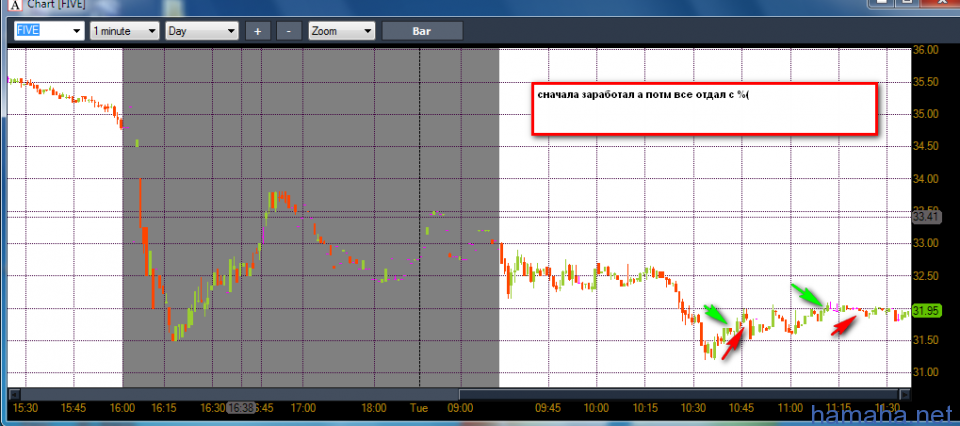The image size is (960, 426).
Task: Expand the 1 minute interval dropdown
Action: pyautogui.click(x=151, y=31)
